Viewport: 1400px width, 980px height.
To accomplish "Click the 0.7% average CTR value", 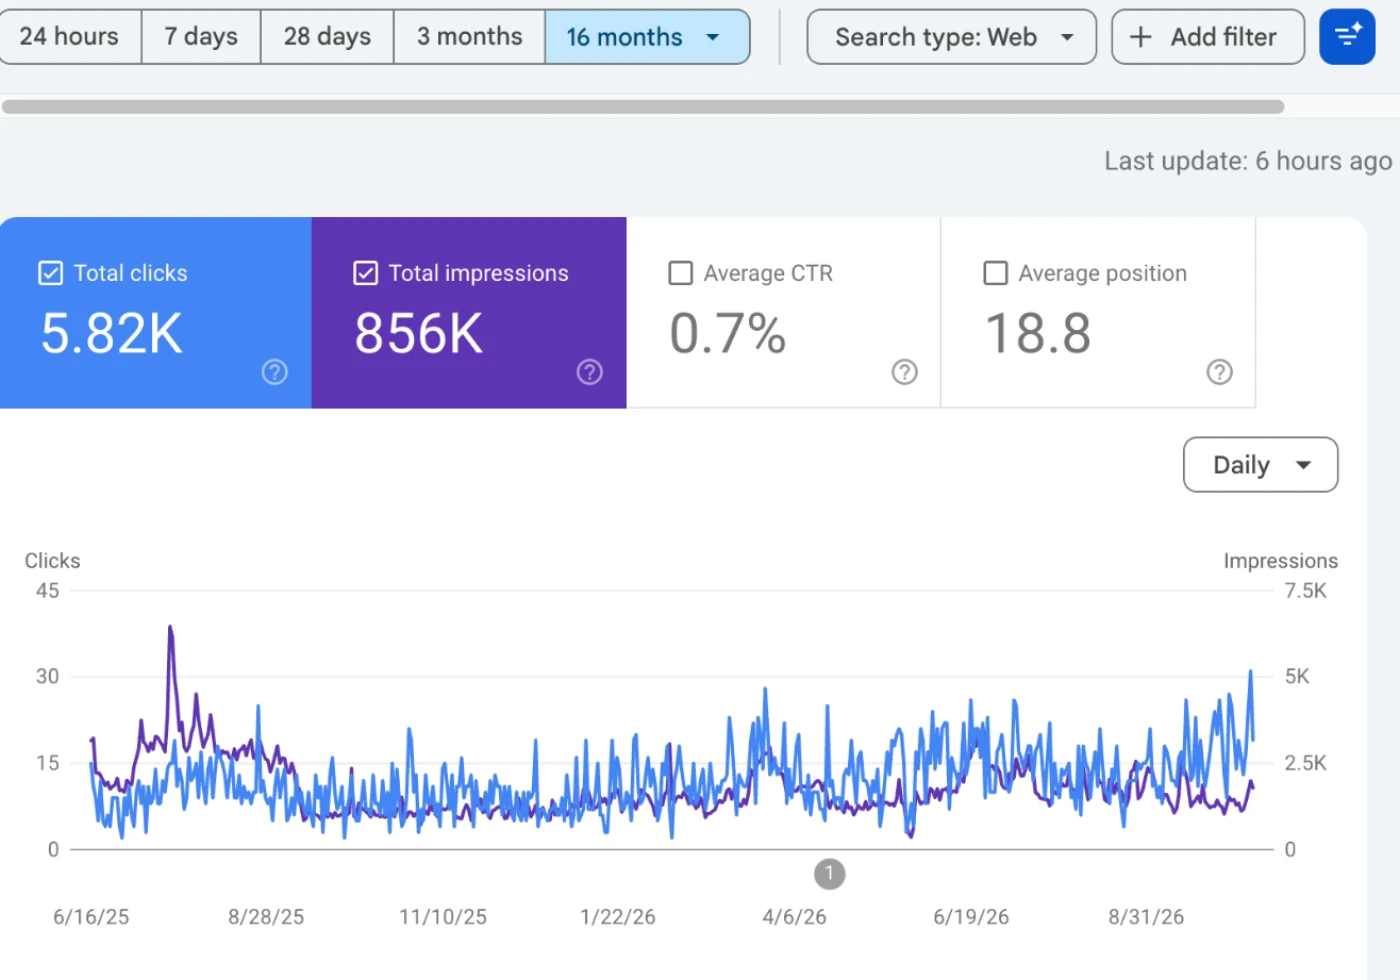I will [x=727, y=333].
